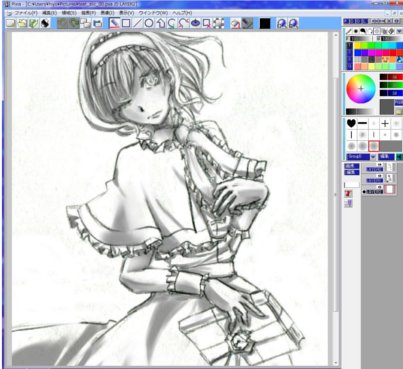
Task: Toggle visibility eye of the top layer
Action: tap(379, 165)
